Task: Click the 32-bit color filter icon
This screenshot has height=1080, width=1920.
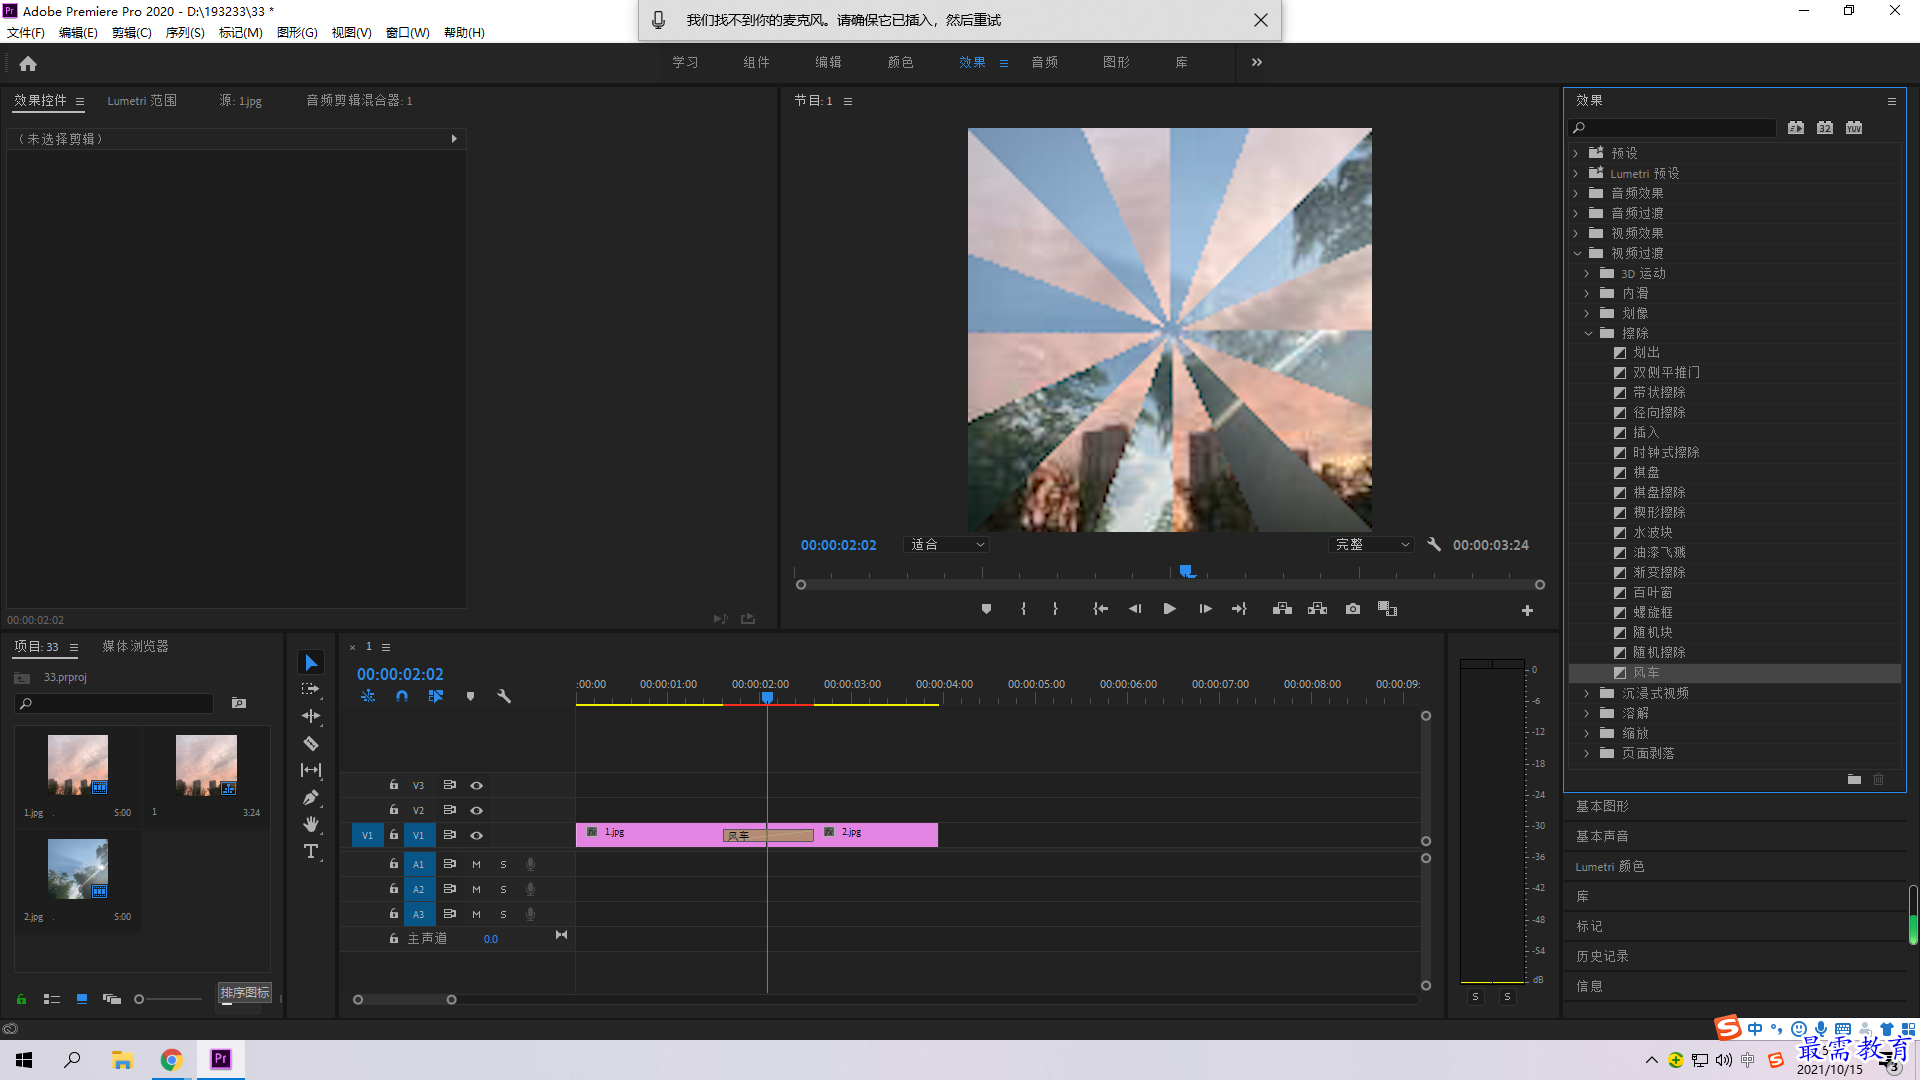Action: 1825,128
